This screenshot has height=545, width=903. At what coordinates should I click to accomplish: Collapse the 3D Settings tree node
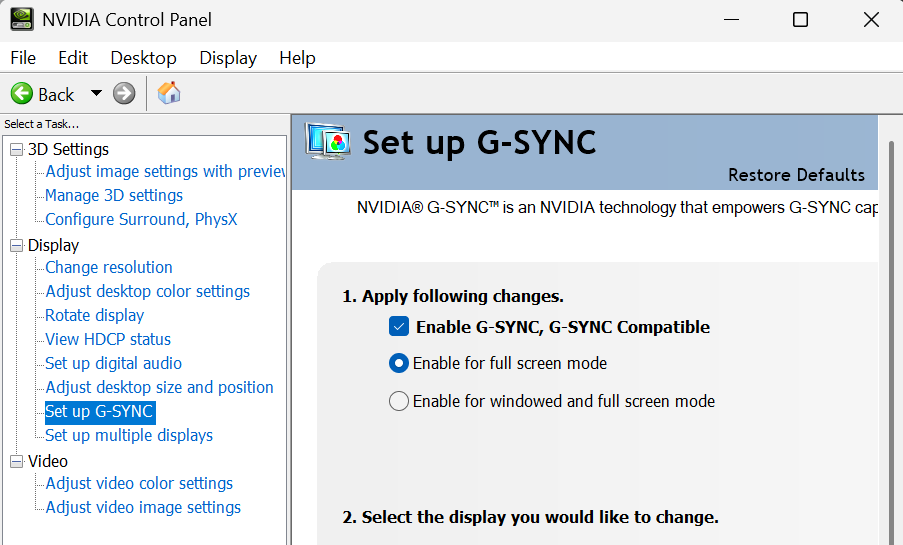pos(17,150)
